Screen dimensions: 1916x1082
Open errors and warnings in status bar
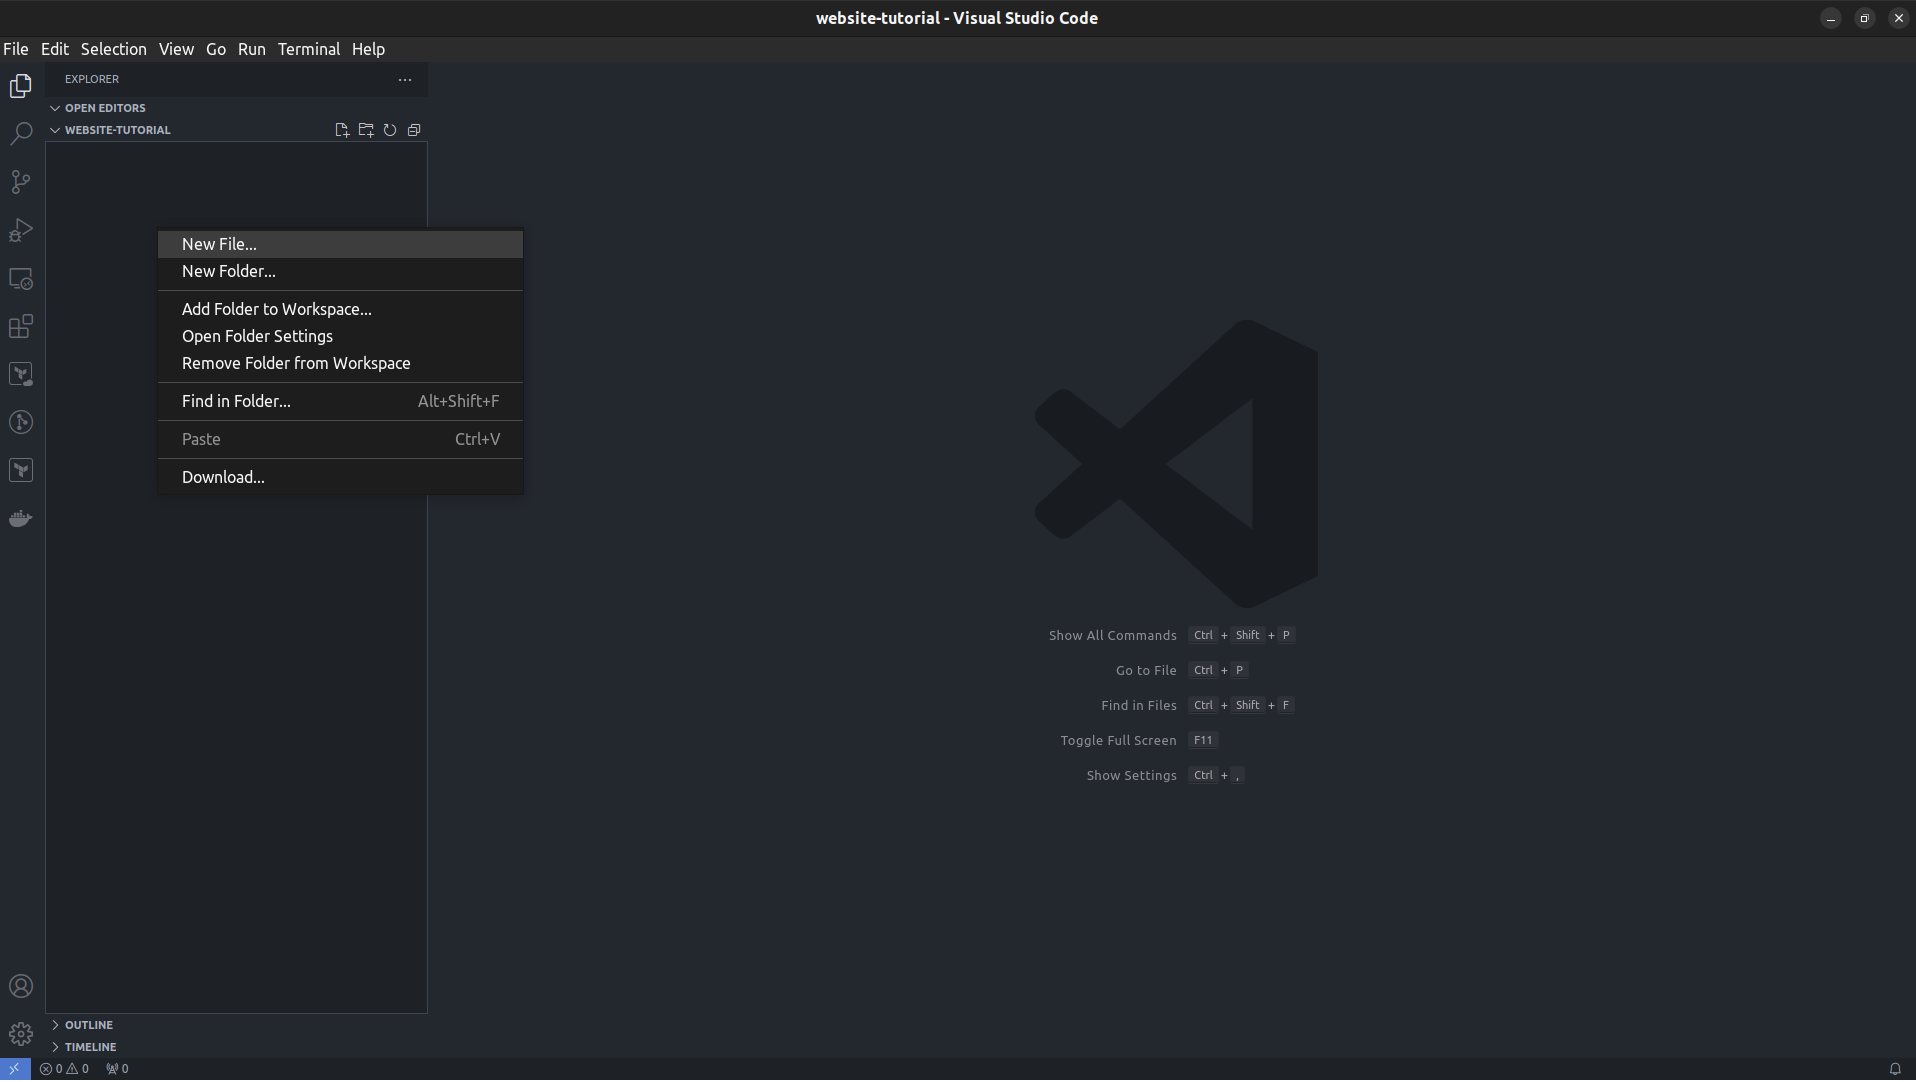[64, 1070]
